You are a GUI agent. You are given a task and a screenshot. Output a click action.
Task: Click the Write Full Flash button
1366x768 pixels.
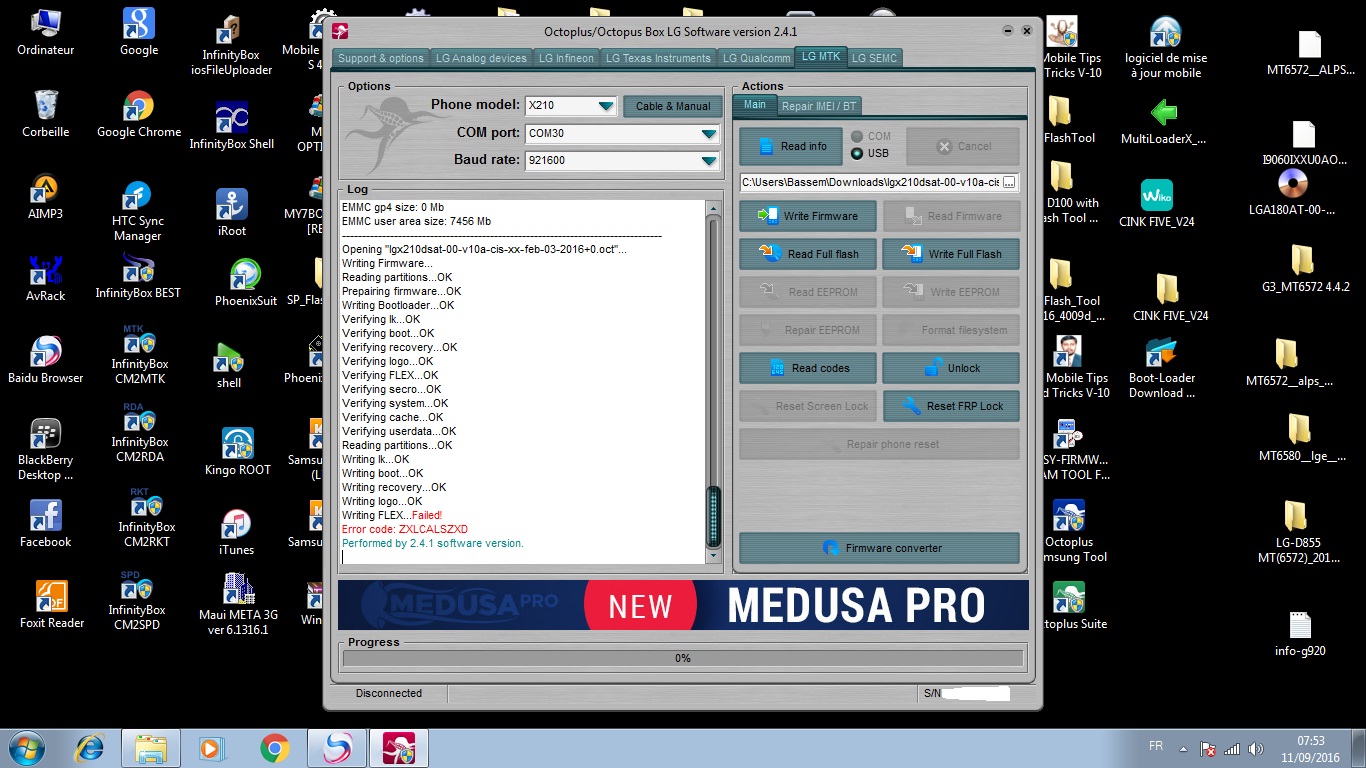click(951, 254)
